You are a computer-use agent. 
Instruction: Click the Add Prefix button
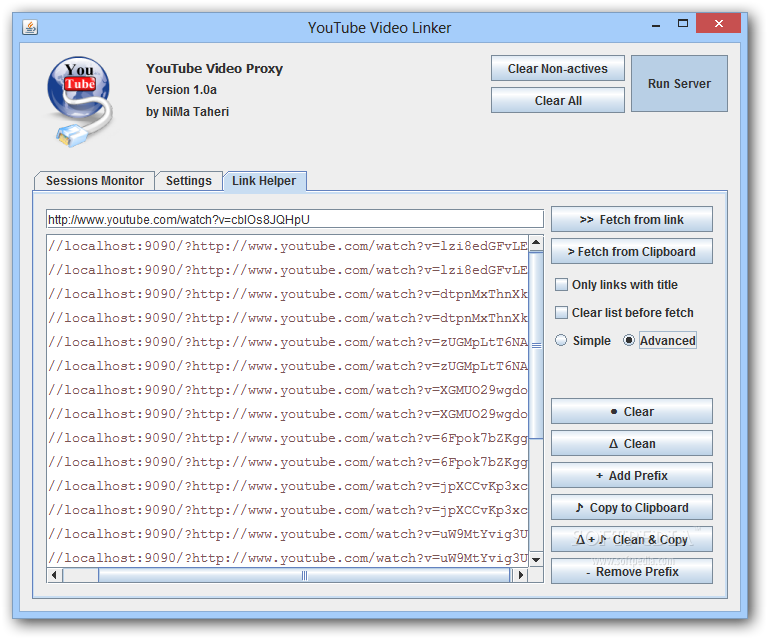tap(631, 475)
